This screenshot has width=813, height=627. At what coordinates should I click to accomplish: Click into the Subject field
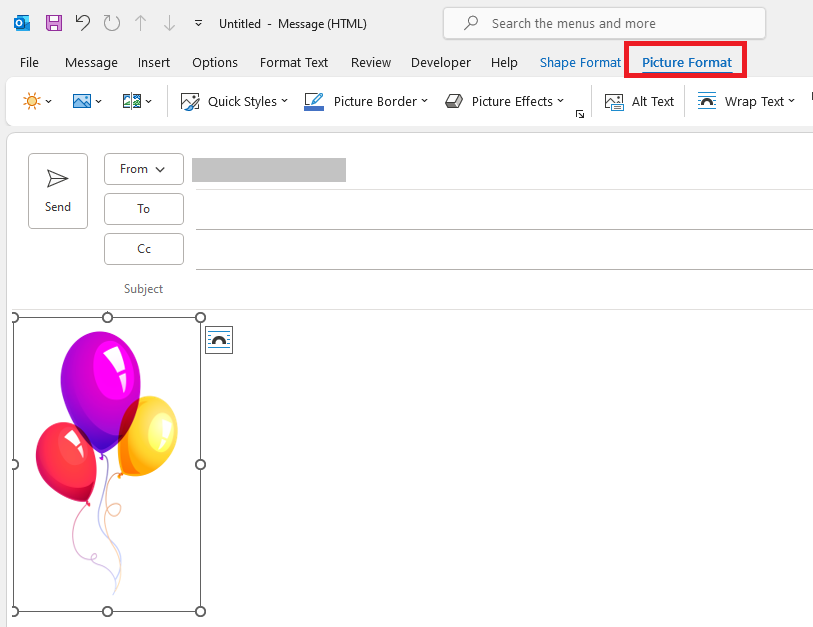504,289
